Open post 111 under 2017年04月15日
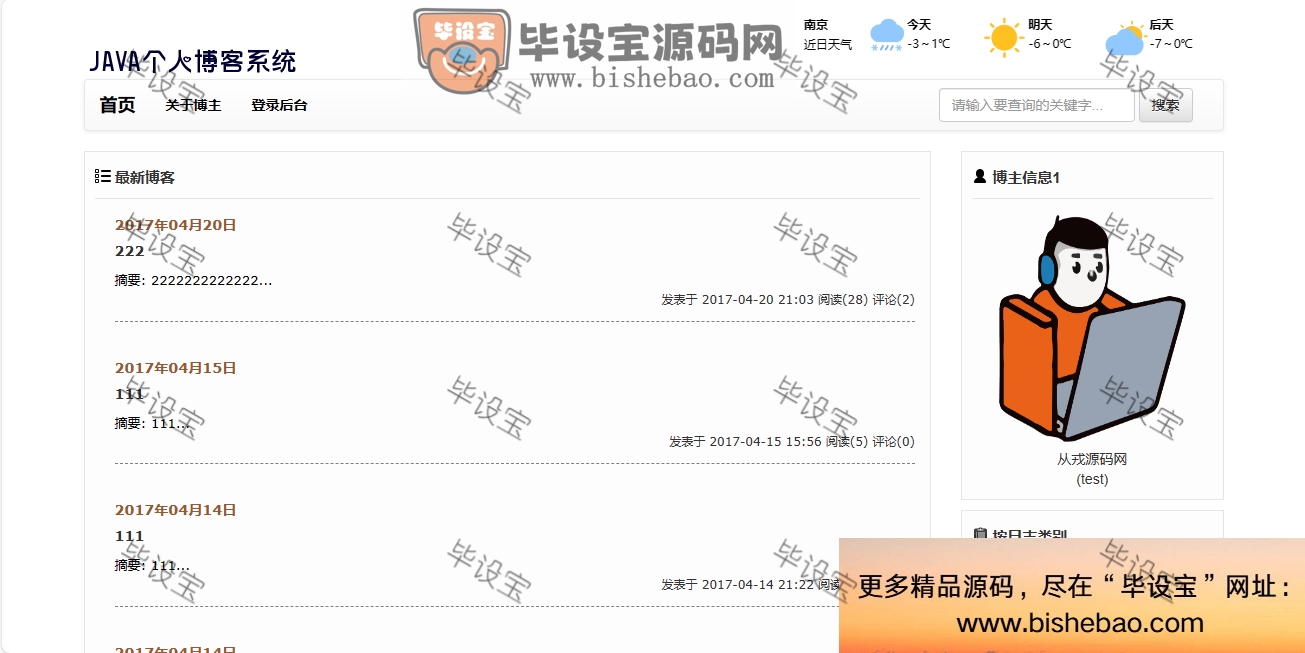Viewport: 1305px width, 653px height. point(130,394)
